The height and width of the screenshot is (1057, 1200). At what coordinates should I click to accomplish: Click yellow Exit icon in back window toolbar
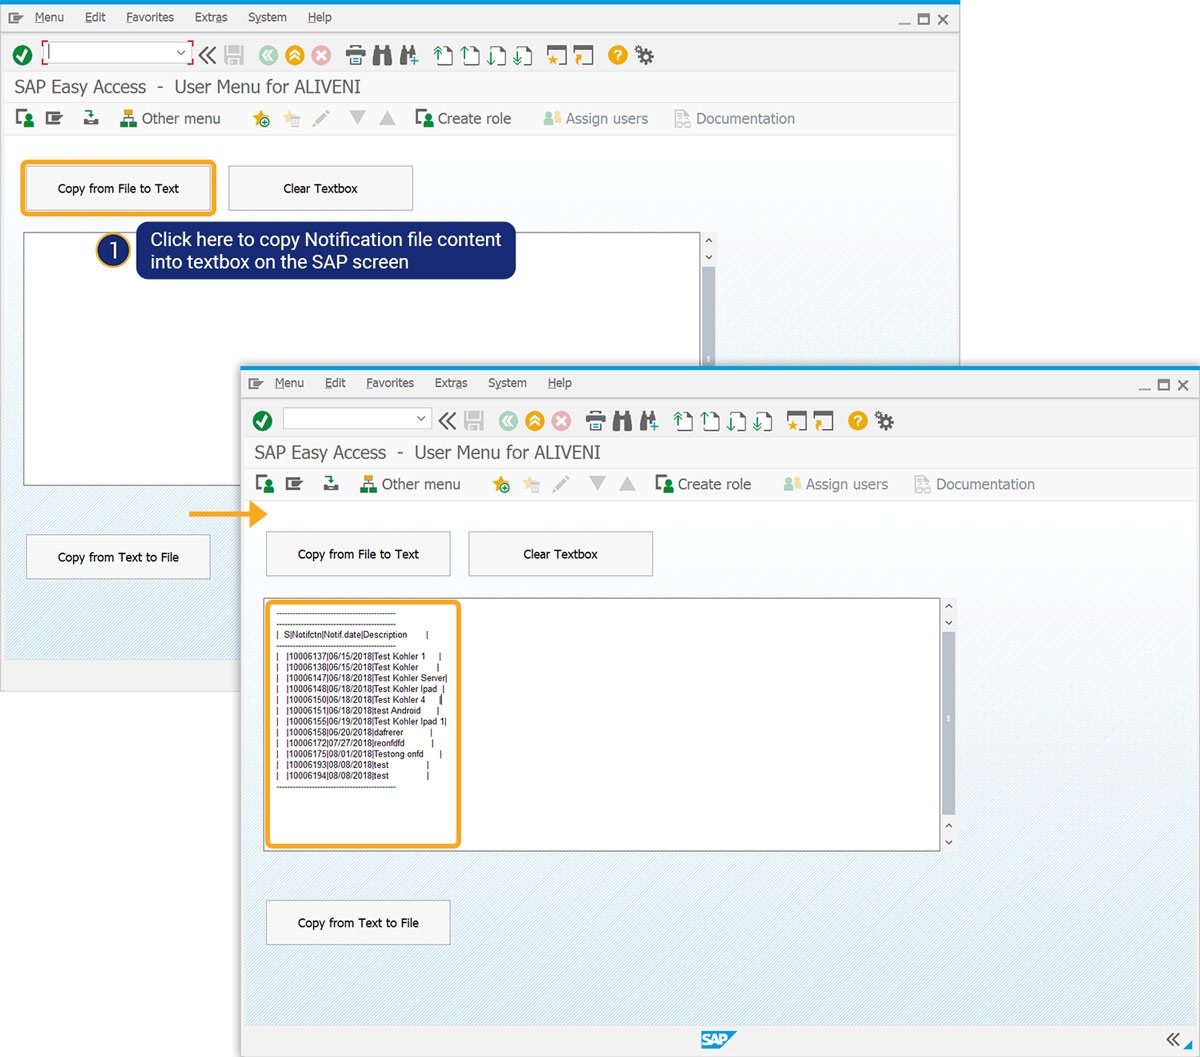tap(294, 56)
